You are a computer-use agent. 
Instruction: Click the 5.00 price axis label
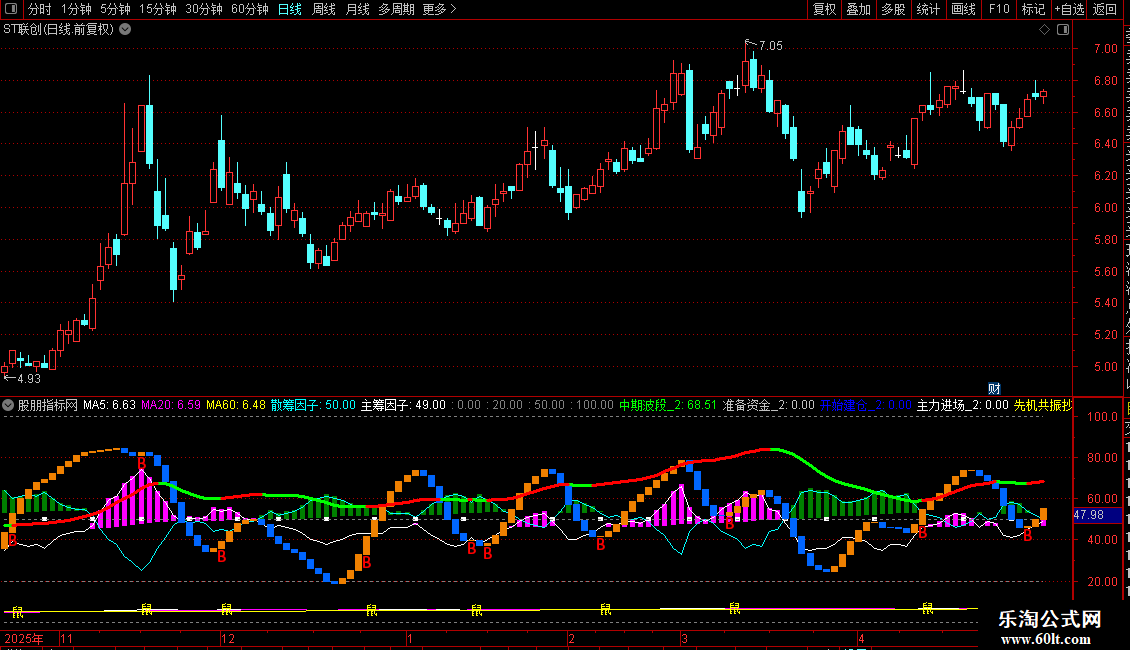click(1105, 366)
